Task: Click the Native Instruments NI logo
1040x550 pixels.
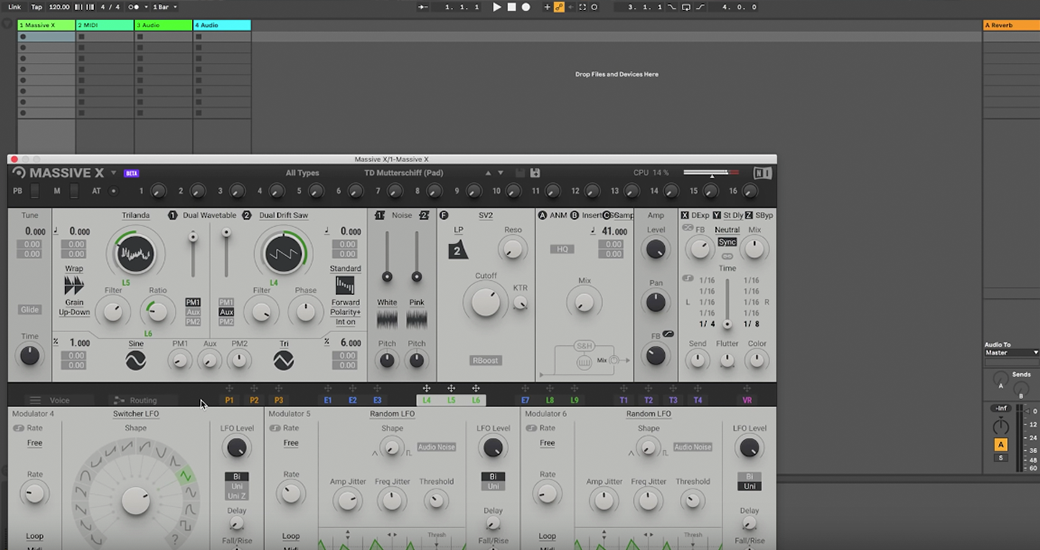Action: tap(762, 173)
